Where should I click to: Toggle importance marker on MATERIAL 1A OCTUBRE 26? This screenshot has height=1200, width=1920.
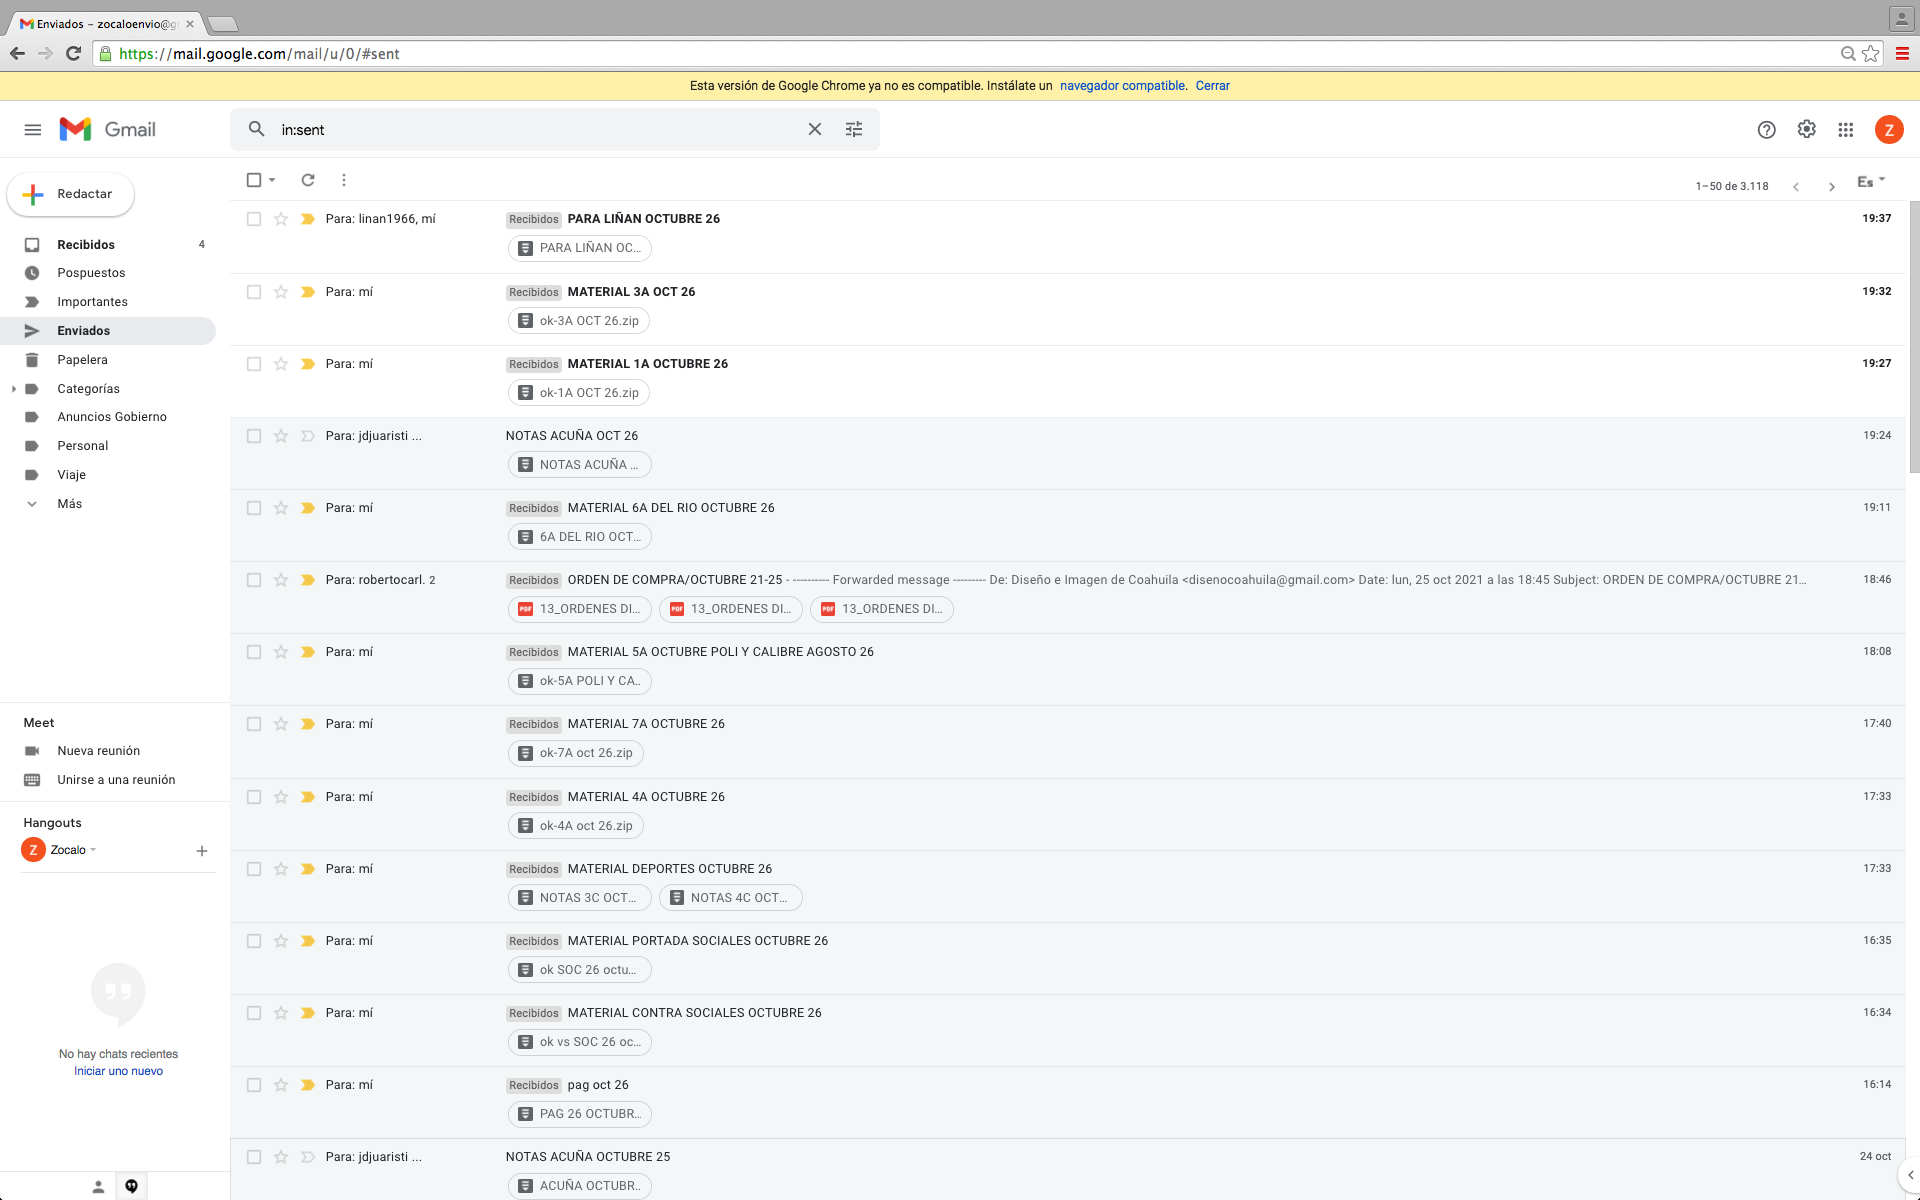pos(308,364)
